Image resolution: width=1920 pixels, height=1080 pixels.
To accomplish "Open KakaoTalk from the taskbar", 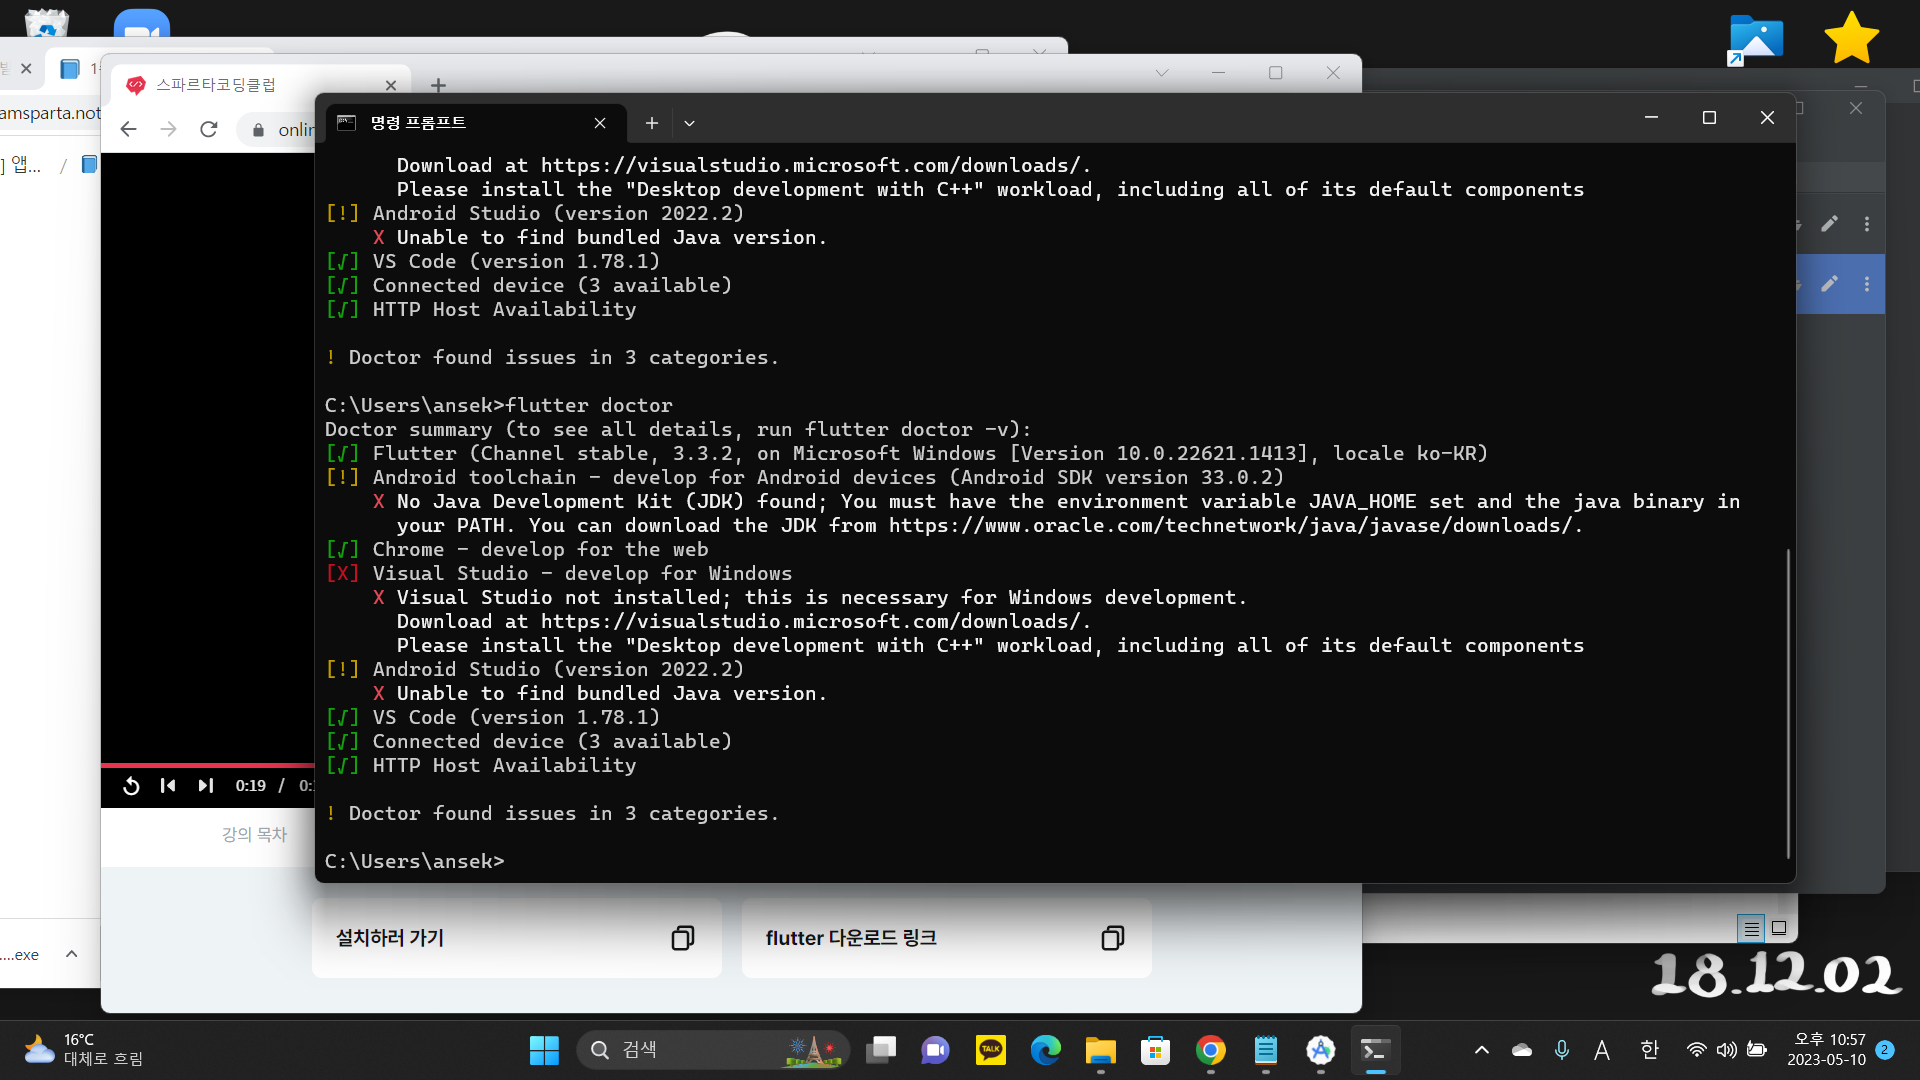I will pyautogui.click(x=991, y=1050).
